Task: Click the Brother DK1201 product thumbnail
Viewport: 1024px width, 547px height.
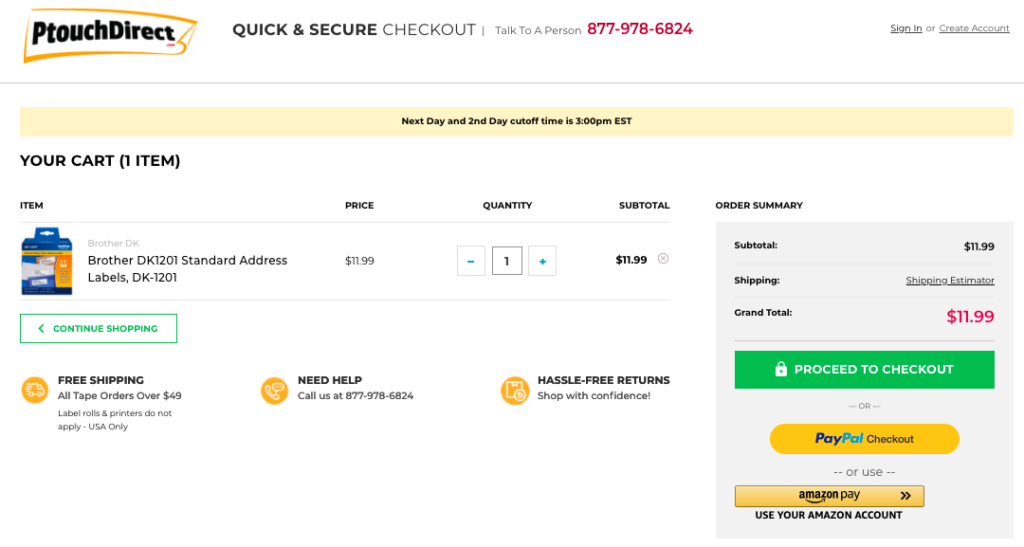Action: pyautogui.click(x=47, y=261)
